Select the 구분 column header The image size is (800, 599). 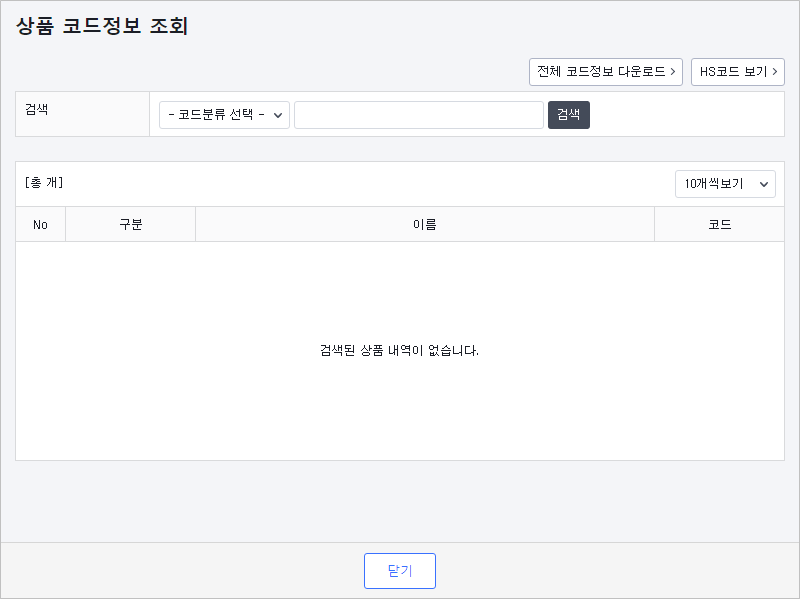[x=131, y=224]
